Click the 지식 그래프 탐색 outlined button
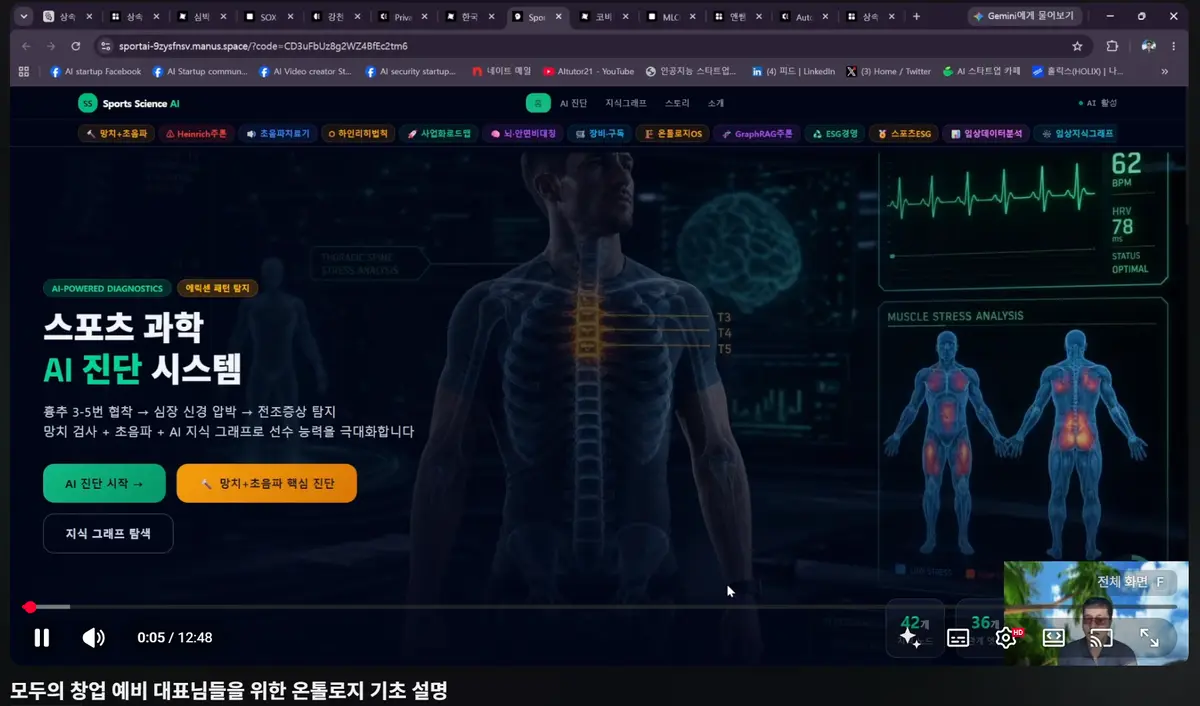Image resolution: width=1200 pixels, height=706 pixels. coord(108,533)
